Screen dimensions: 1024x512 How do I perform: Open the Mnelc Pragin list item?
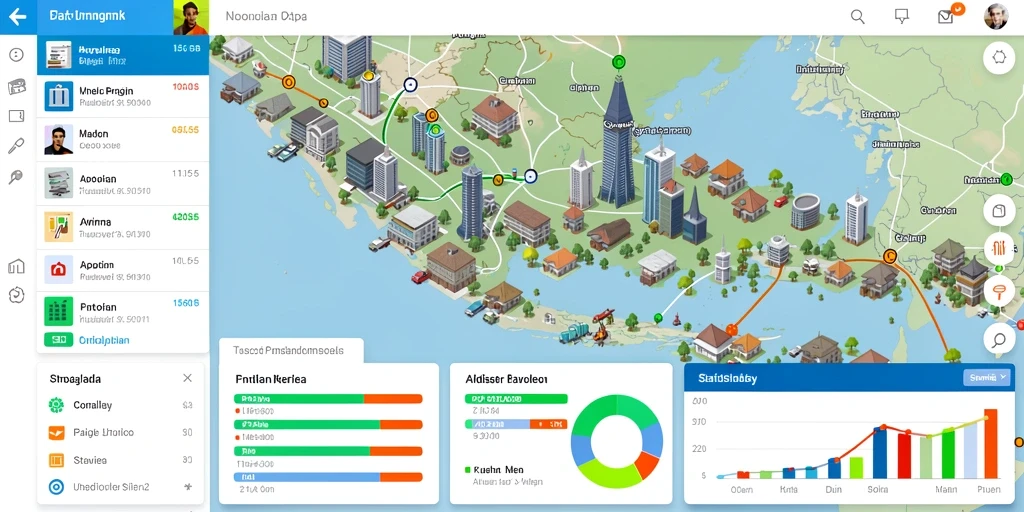(x=123, y=96)
